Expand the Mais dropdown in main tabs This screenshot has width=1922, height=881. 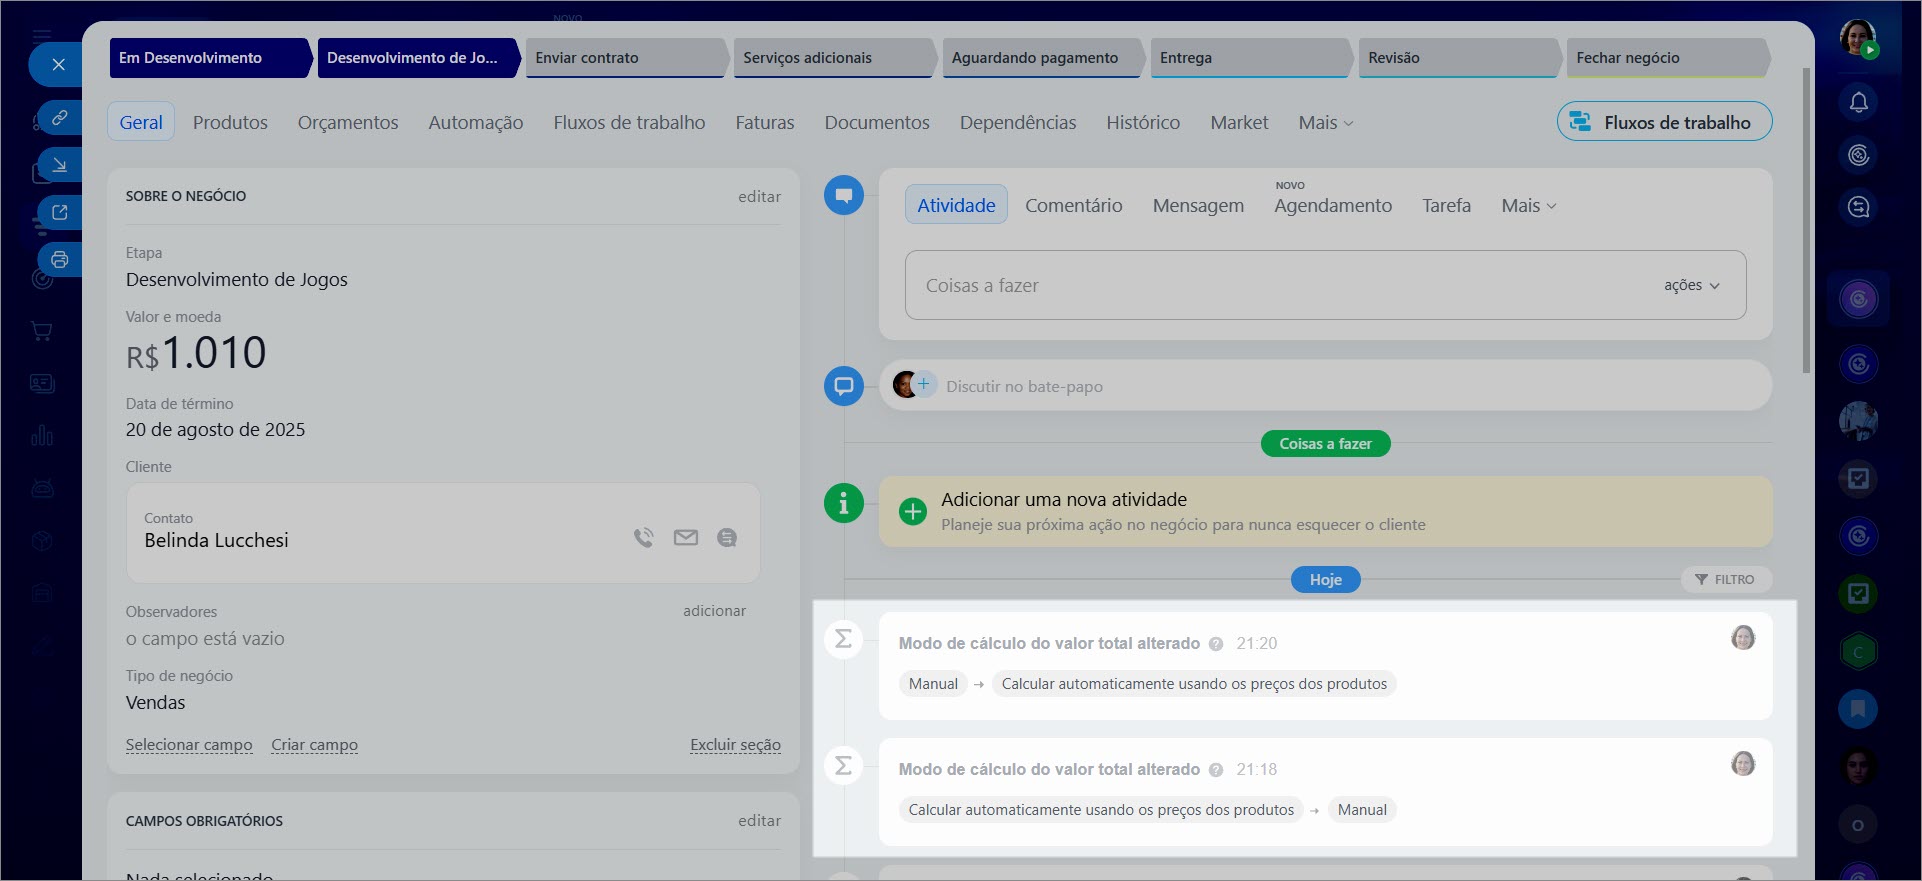click(1325, 123)
